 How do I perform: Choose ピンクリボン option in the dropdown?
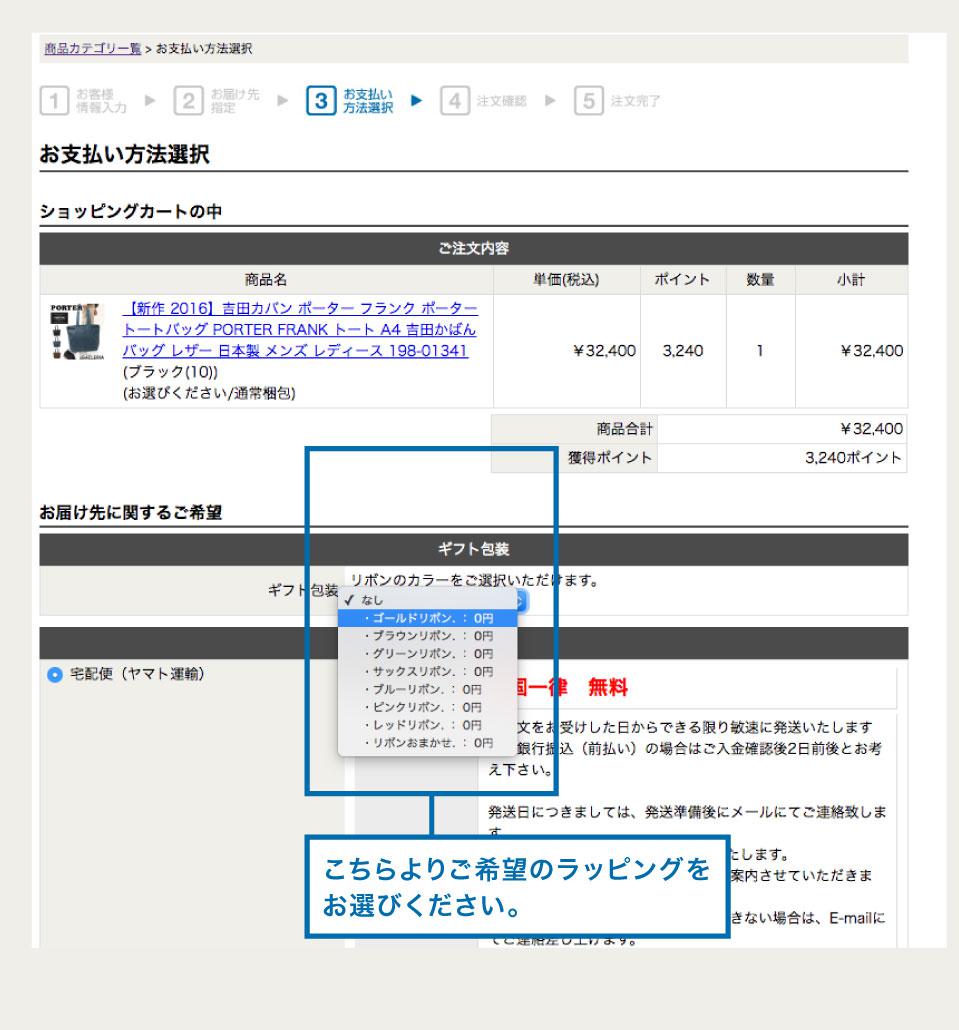coord(428,707)
